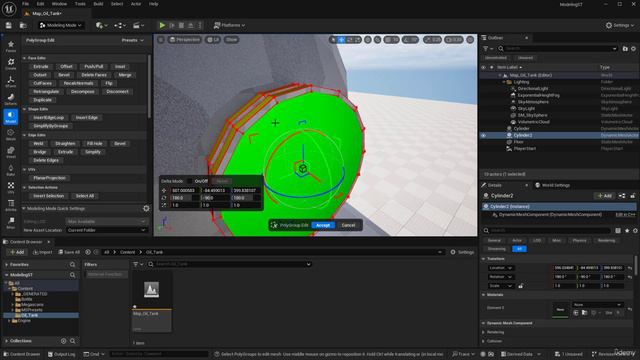Open the Presets dropdown in PolyGroup Edit

pos(133,40)
